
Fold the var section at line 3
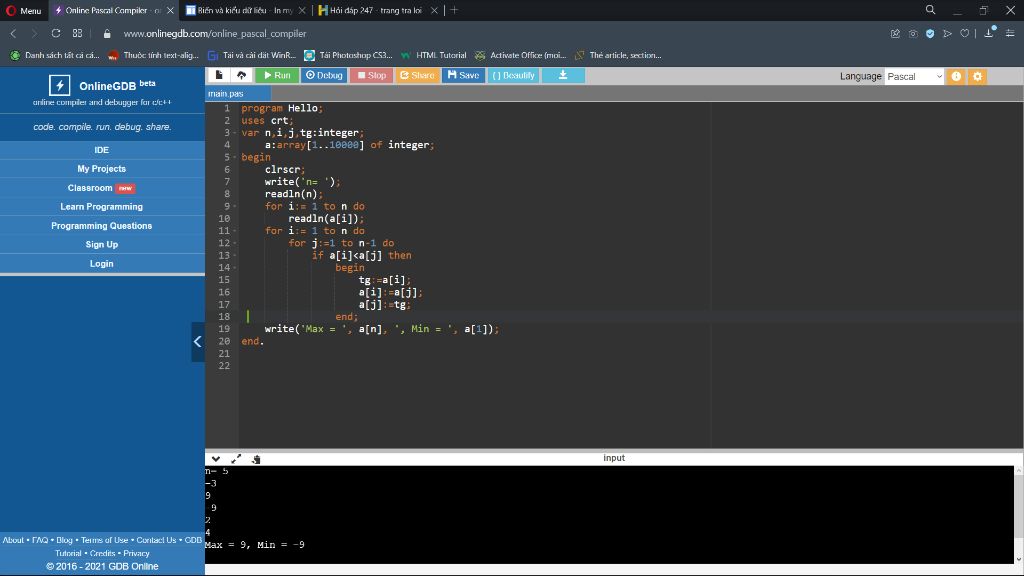click(235, 133)
